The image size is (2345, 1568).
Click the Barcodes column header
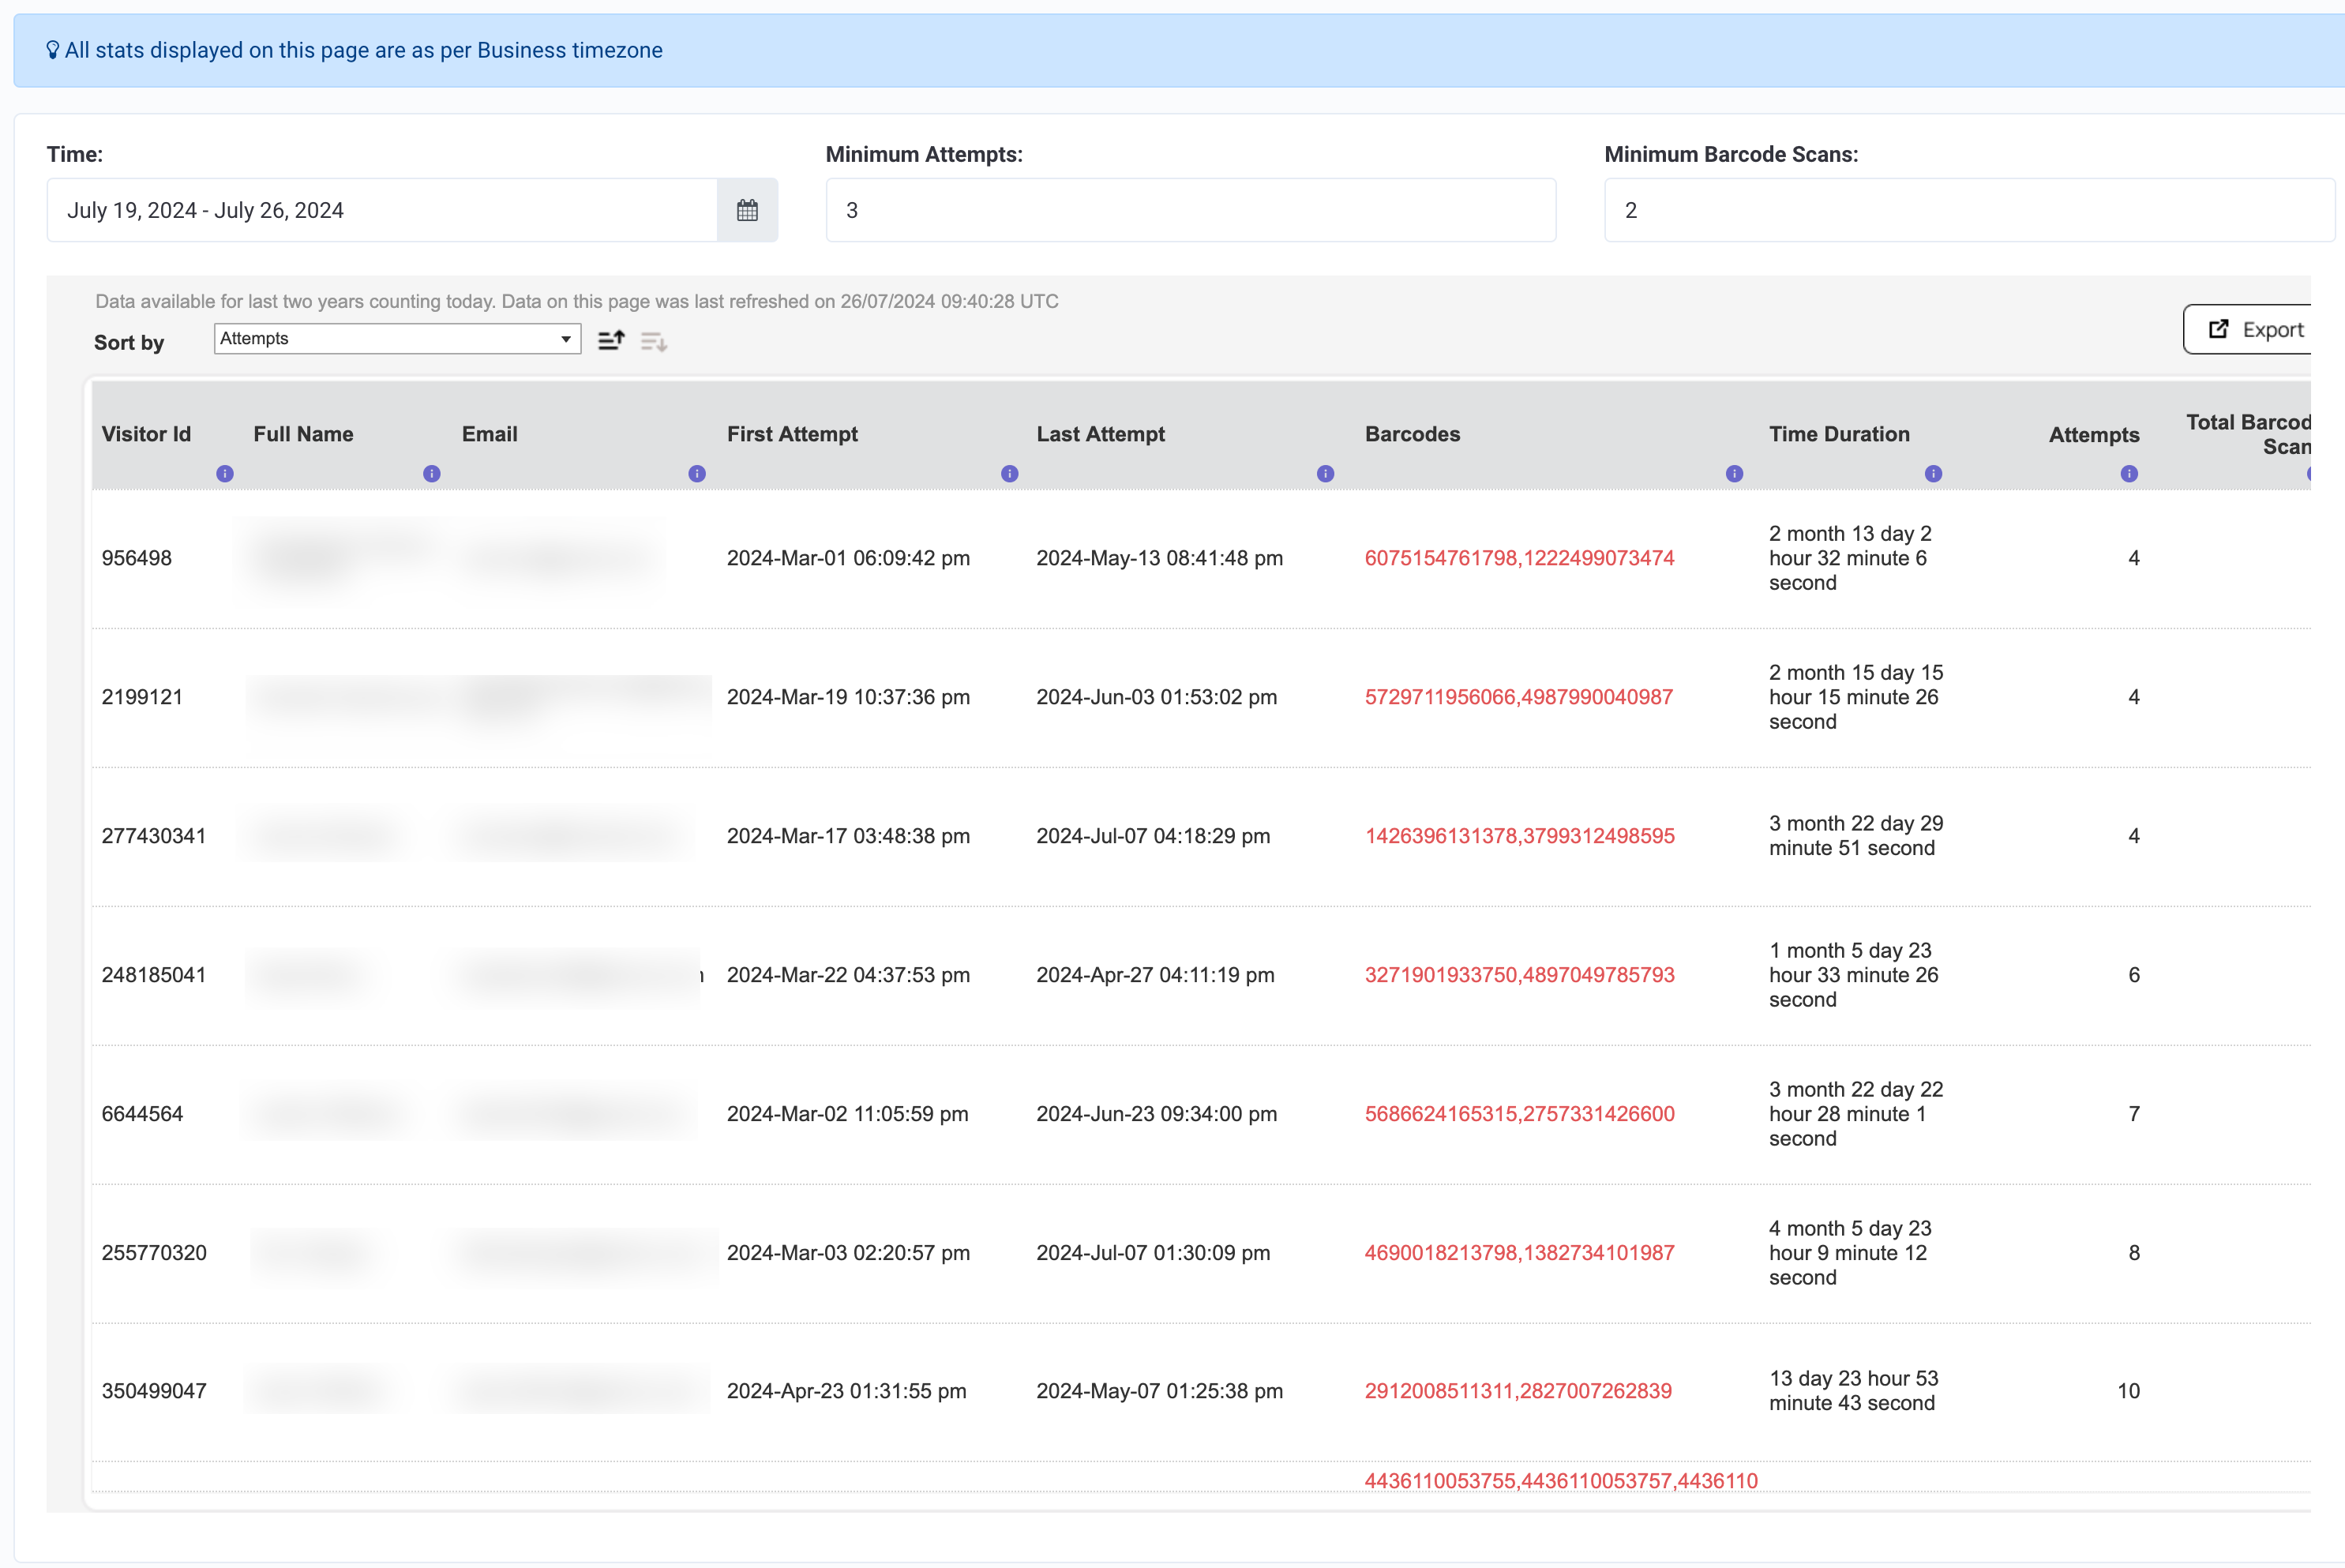[1412, 434]
